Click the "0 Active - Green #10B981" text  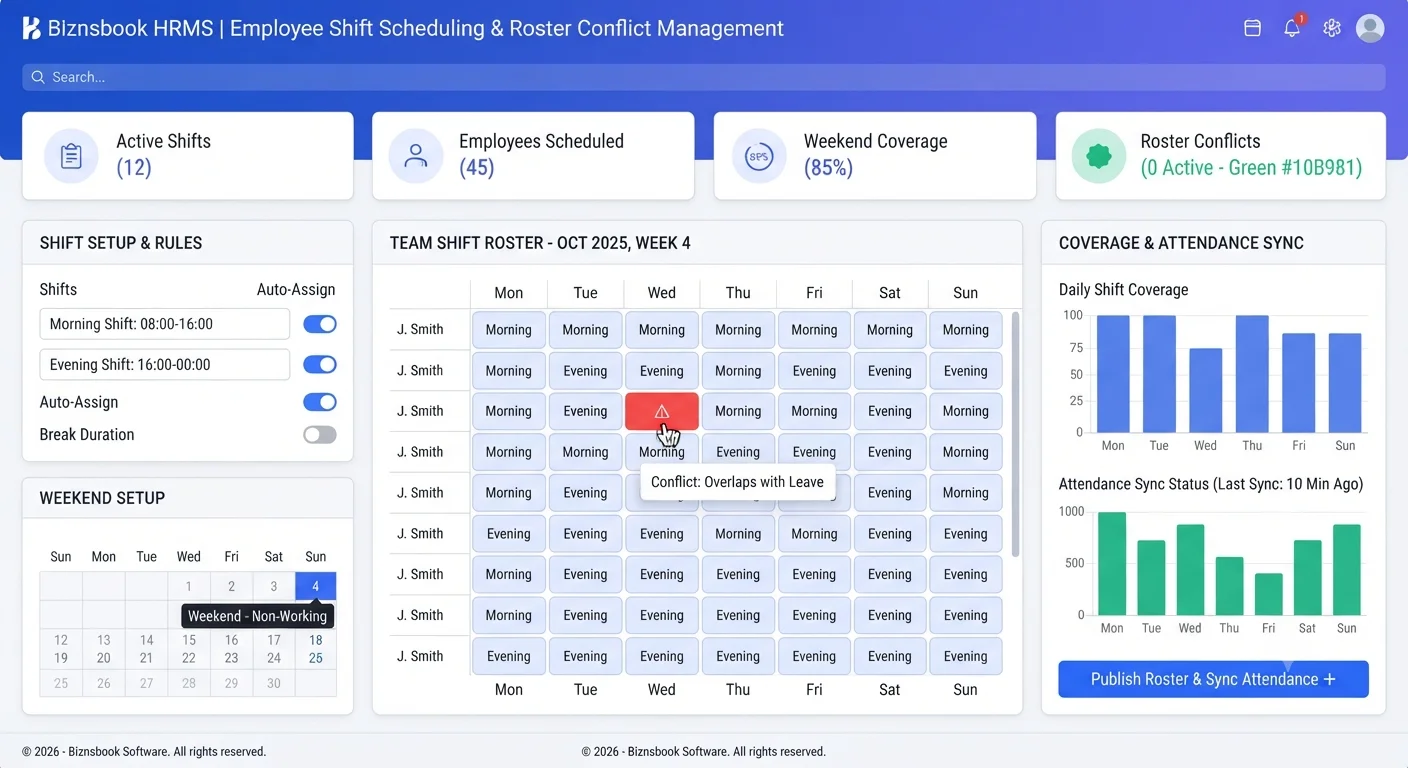pos(1251,168)
